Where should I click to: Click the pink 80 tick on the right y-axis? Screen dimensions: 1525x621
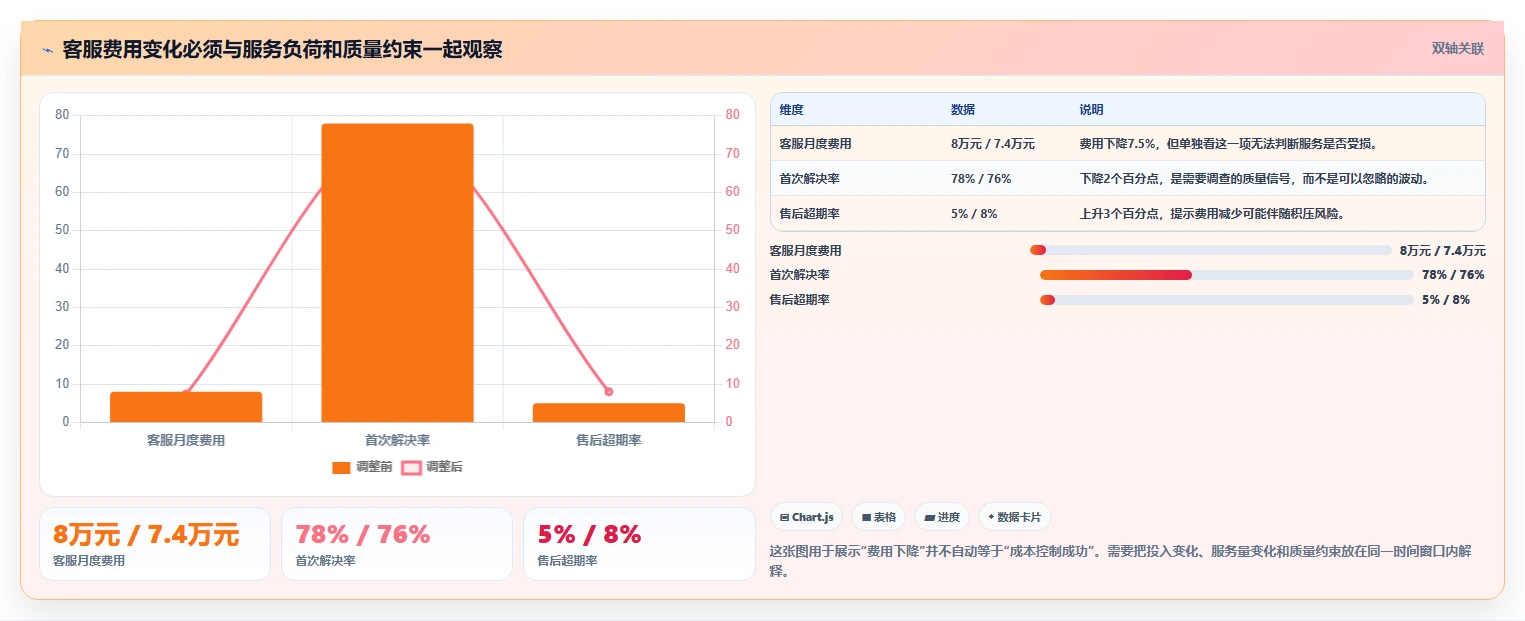click(732, 115)
